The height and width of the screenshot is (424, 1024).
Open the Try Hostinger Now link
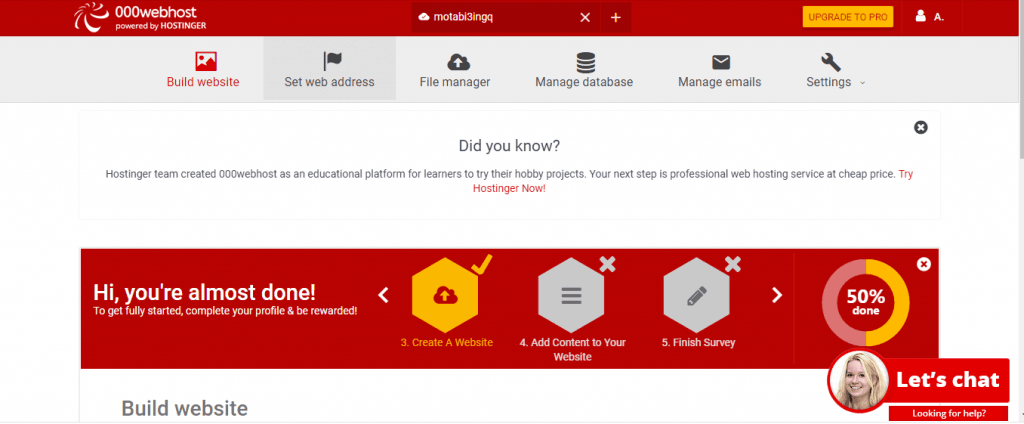(x=509, y=188)
